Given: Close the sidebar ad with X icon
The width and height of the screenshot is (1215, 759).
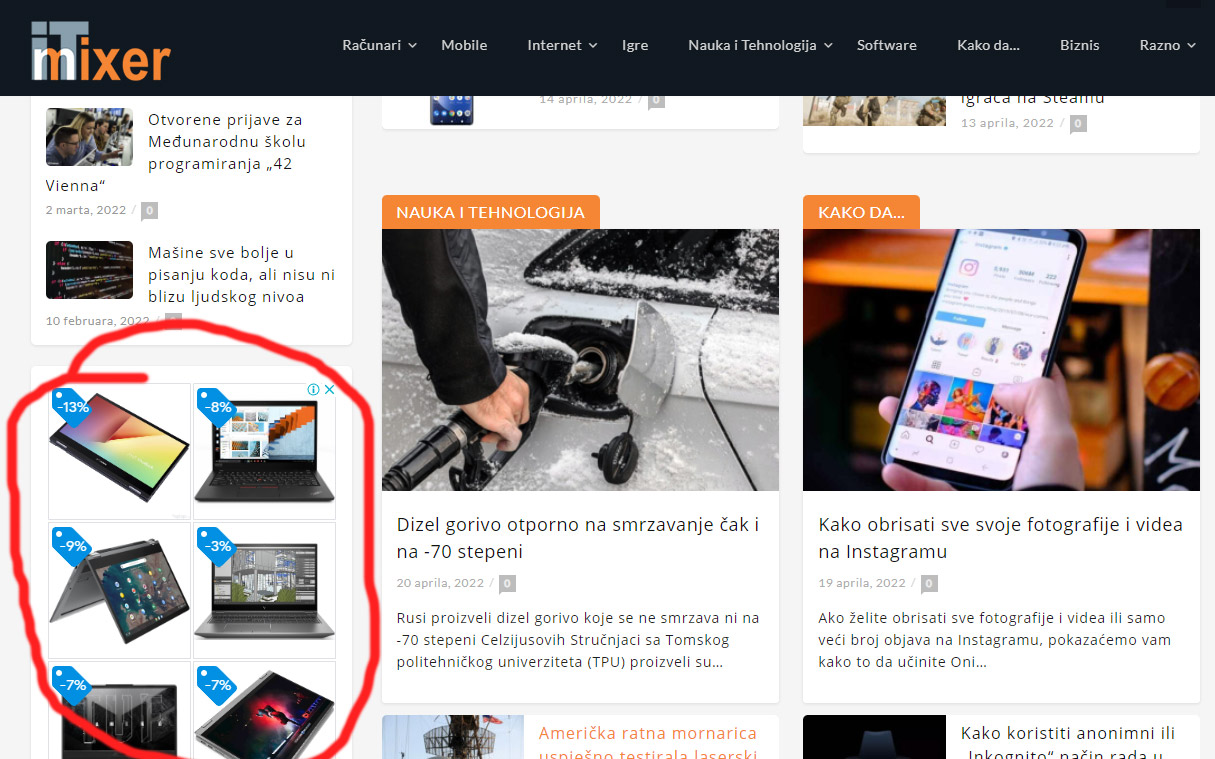Looking at the screenshot, I should pos(329,390).
